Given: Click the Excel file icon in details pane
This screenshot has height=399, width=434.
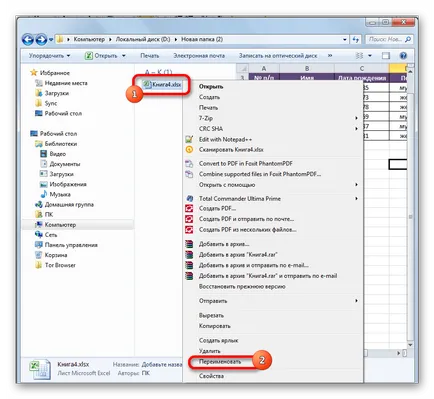Looking at the screenshot, I should 40,369.
